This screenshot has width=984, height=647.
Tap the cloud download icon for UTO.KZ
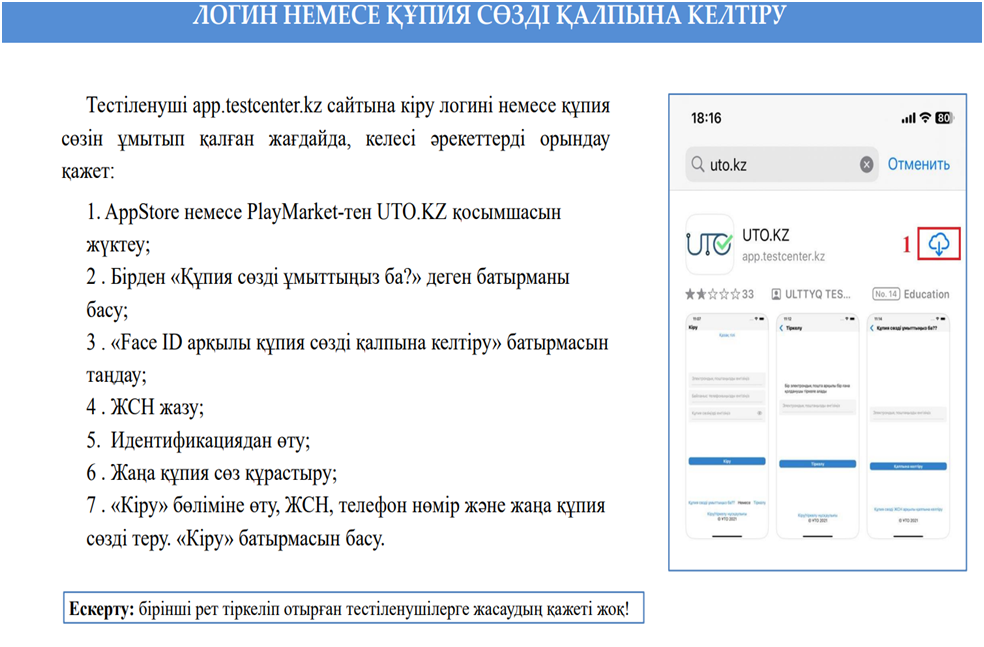[x=940, y=245]
